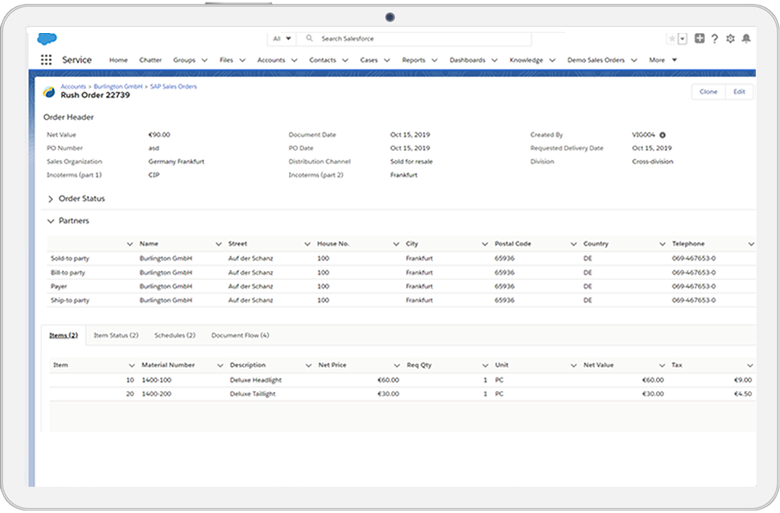Switch to the Schedules (2) tab
Image resolution: width=780 pixels, height=513 pixels.
point(175,335)
